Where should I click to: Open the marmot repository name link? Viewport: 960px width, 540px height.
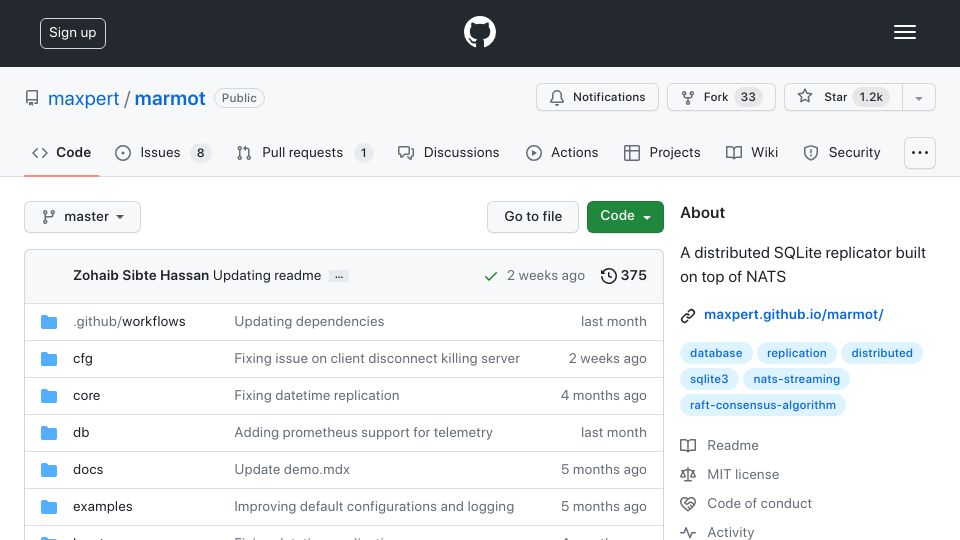170,99
